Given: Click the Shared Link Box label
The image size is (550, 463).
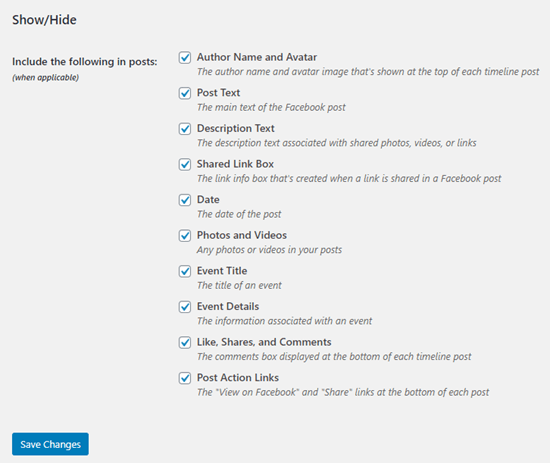Looking at the screenshot, I should (235, 164).
